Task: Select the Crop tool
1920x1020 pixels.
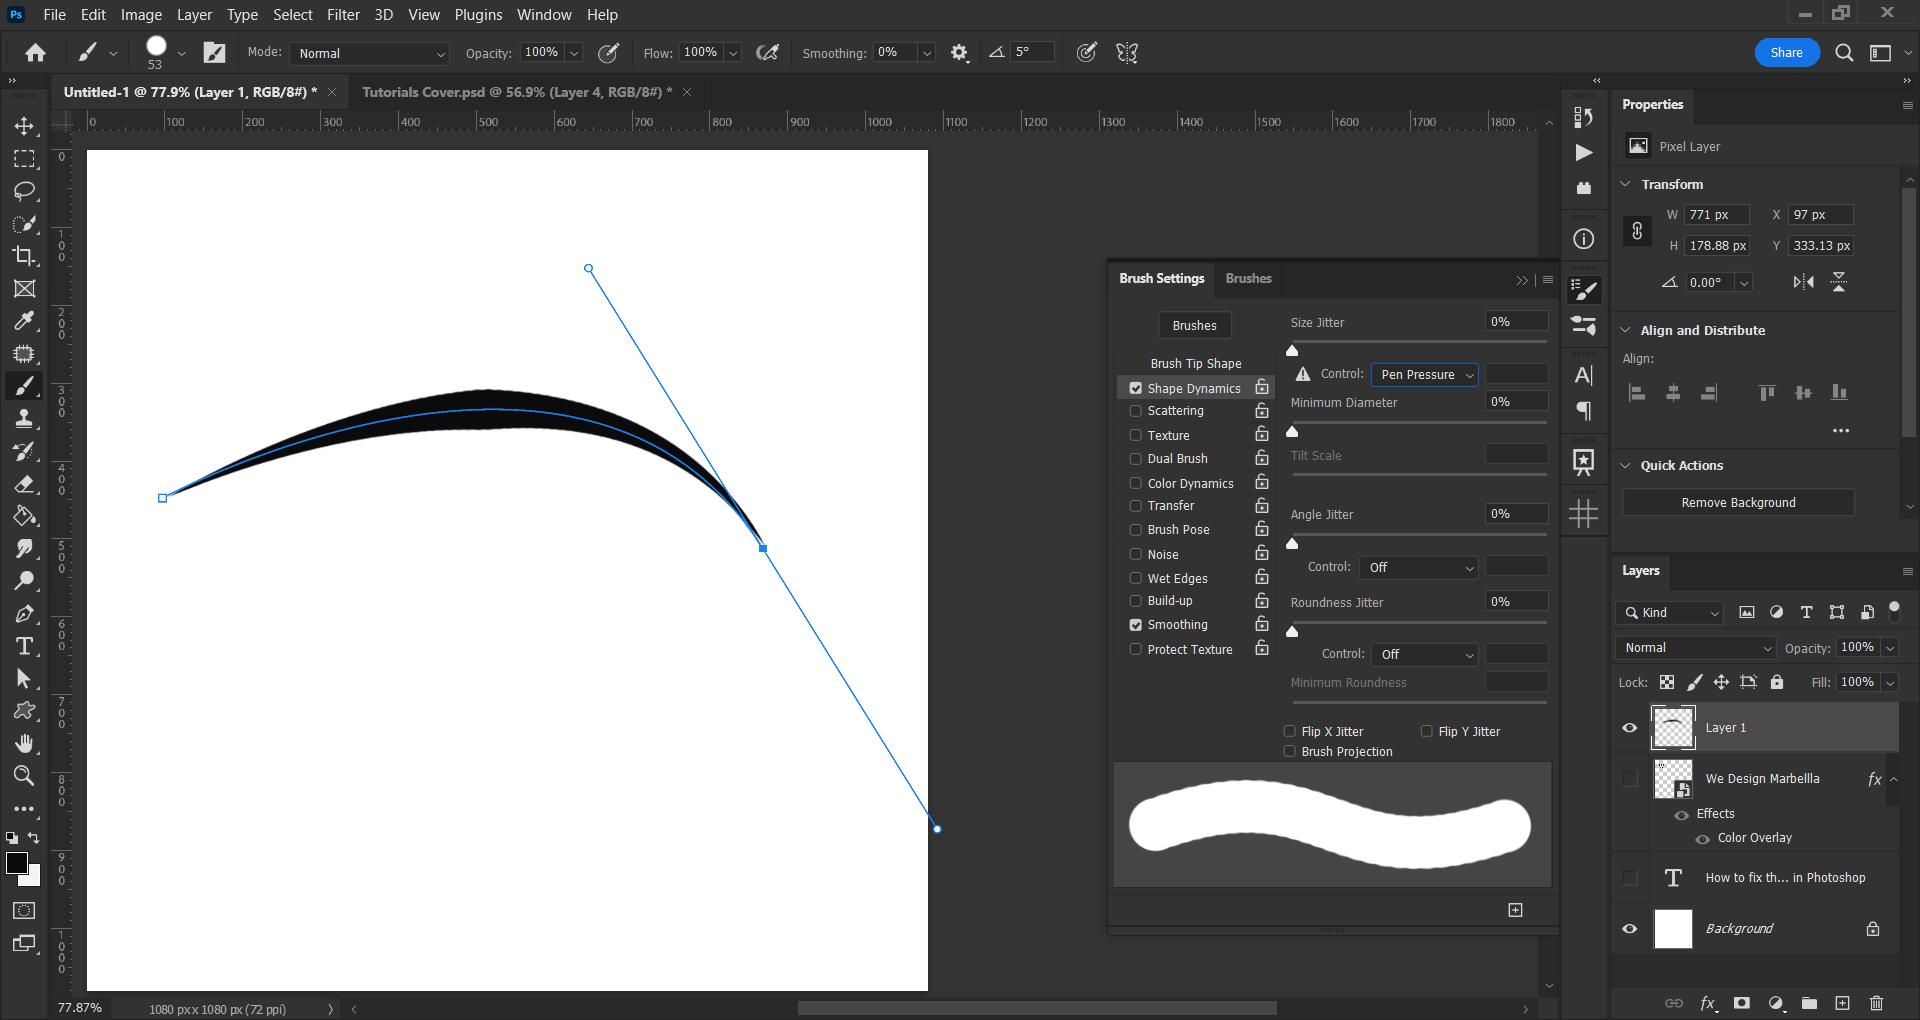Action: coord(24,256)
